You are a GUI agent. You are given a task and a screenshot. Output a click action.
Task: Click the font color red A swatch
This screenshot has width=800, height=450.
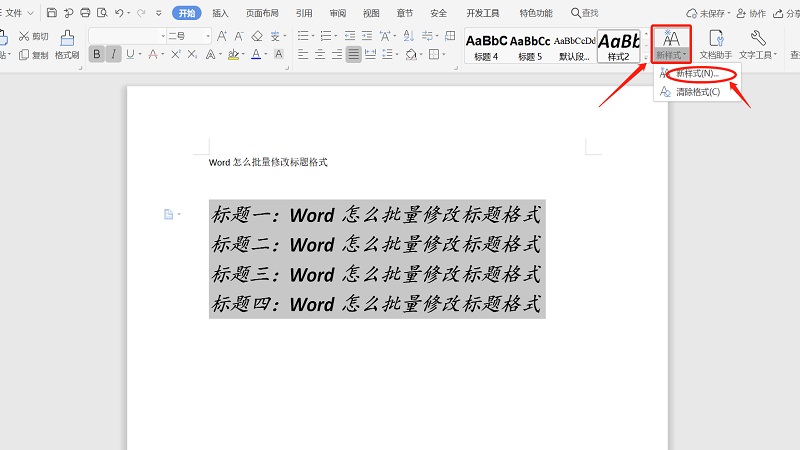256,54
